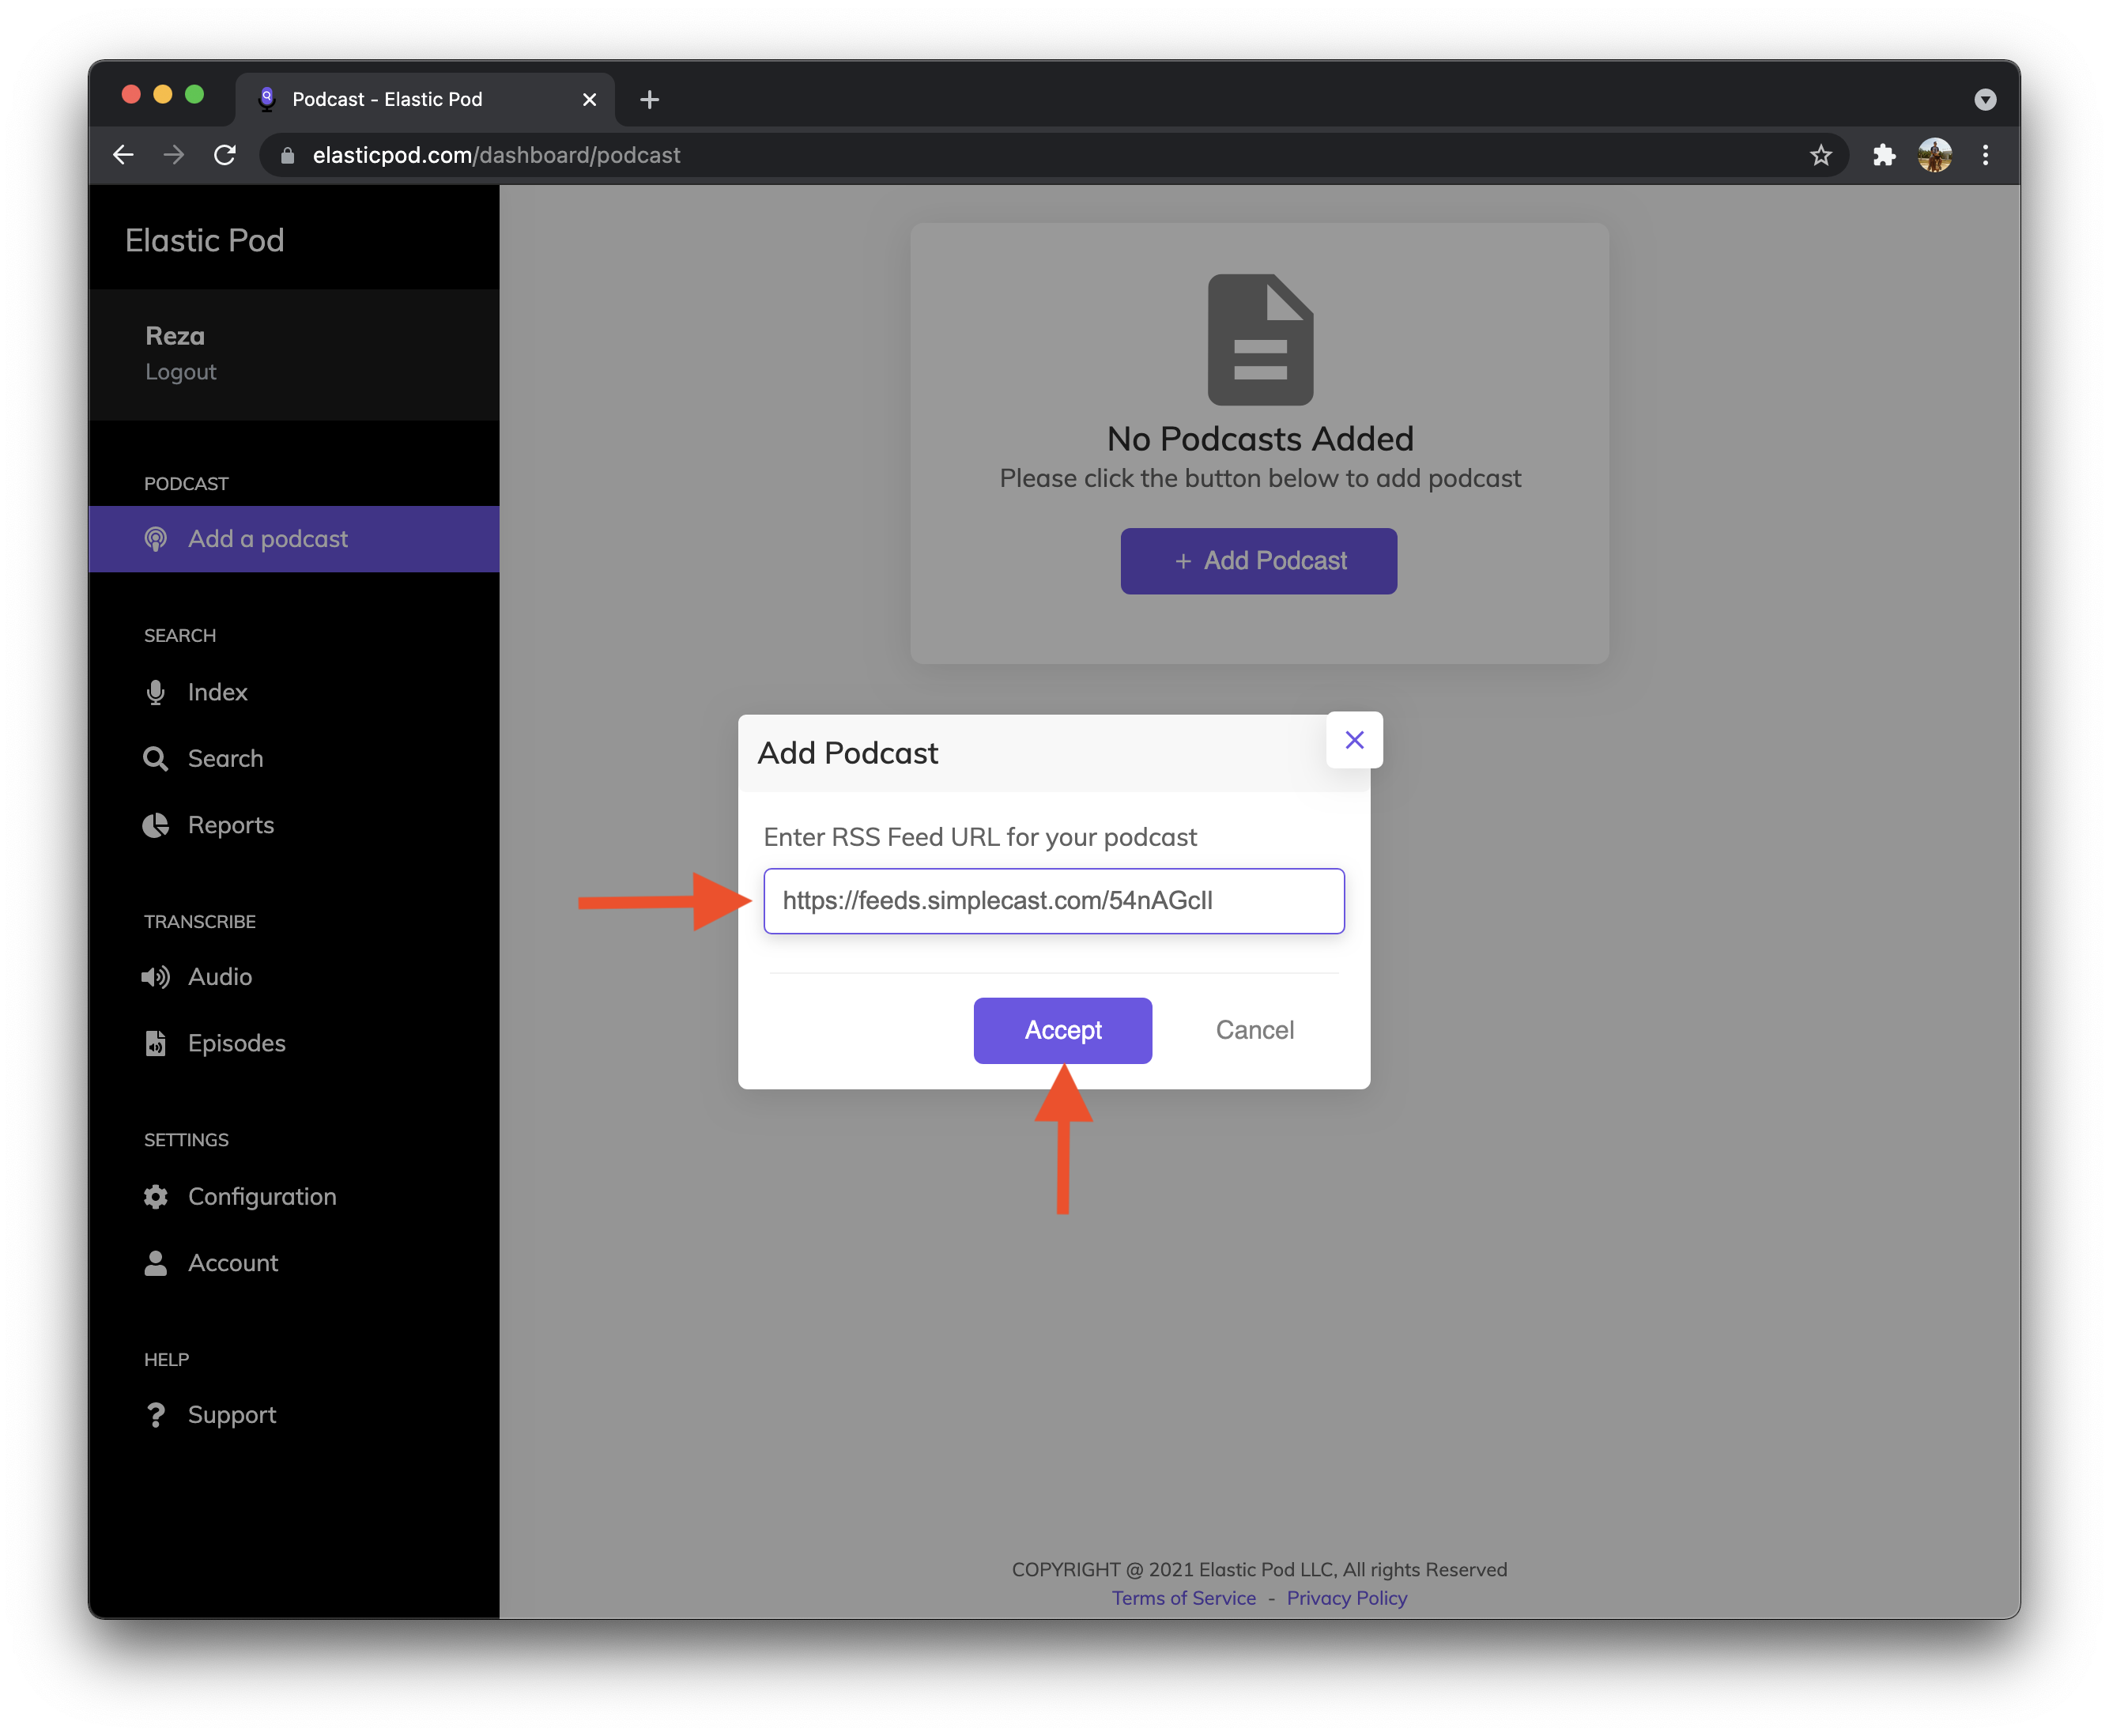The height and width of the screenshot is (1736, 2109).
Task: Click the question mark icon next to Support
Action: [155, 1415]
